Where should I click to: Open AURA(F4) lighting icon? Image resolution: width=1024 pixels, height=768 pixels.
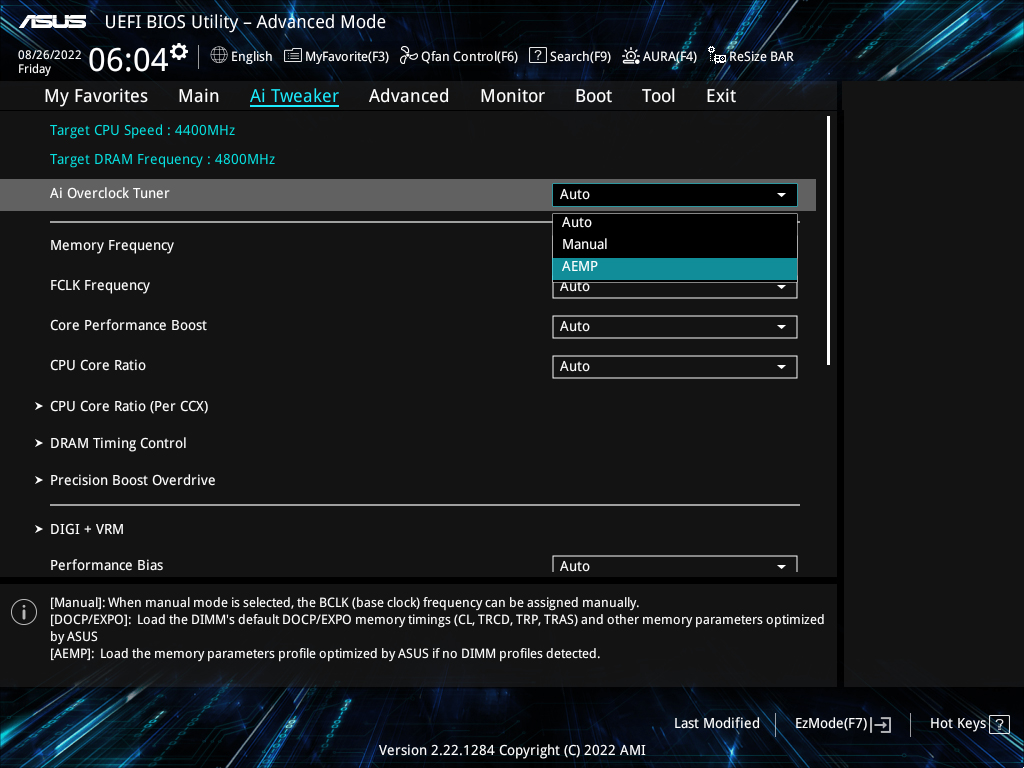tap(631, 56)
